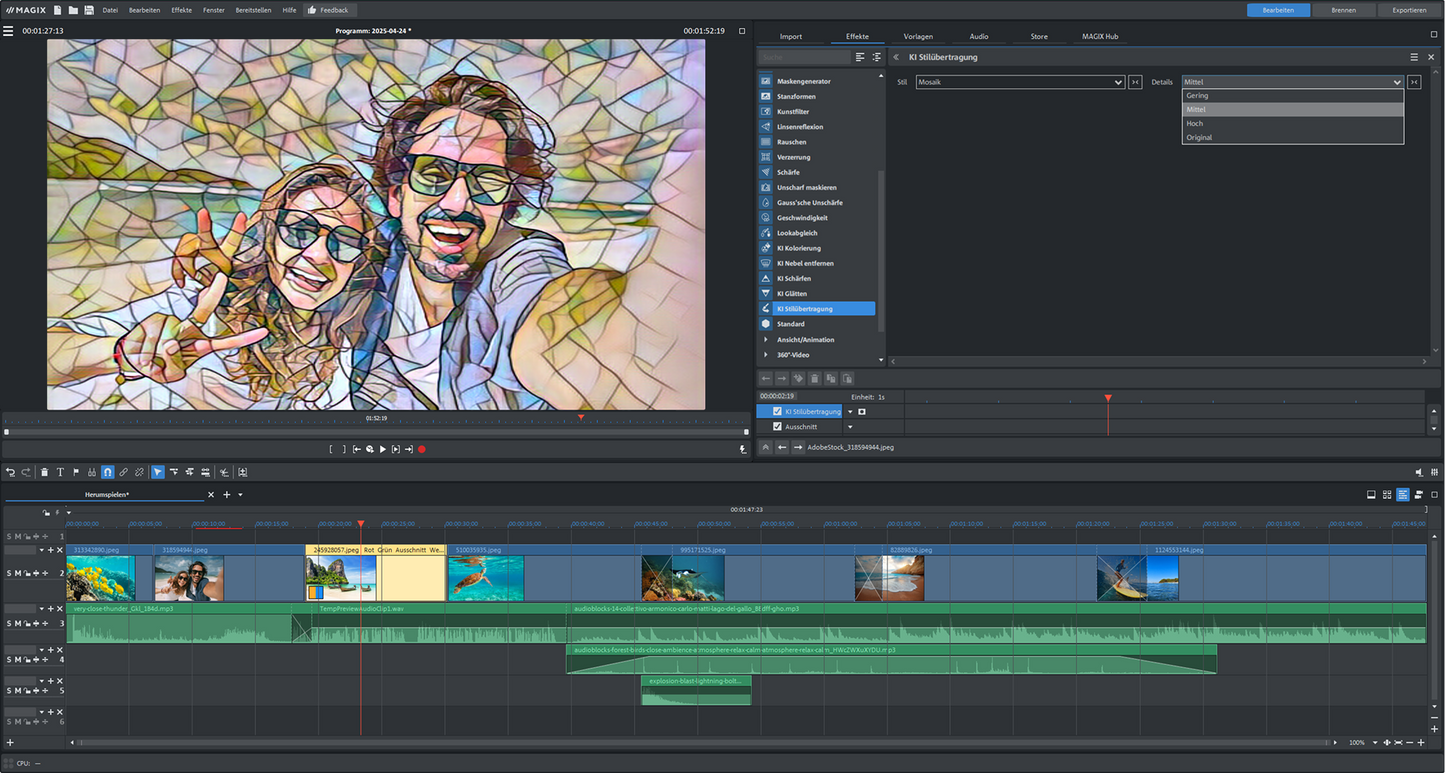Mute track 3 with the M button

(x=18, y=623)
